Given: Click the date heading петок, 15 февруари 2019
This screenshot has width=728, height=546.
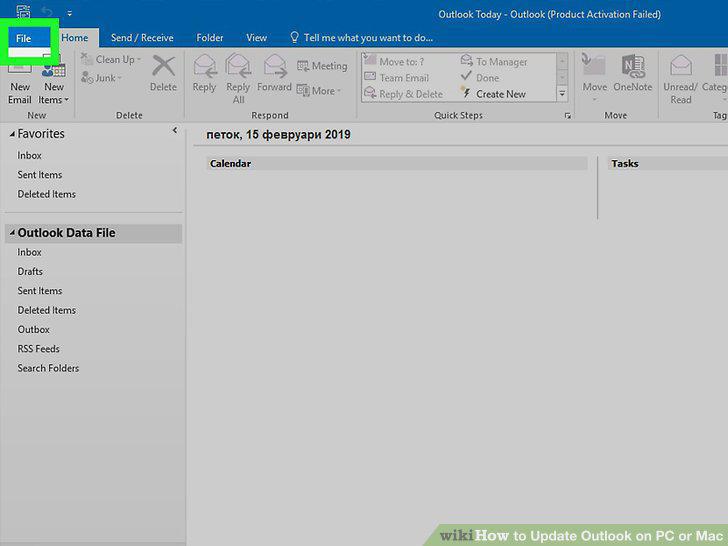Looking at the screenshot, I should point(278,135).
